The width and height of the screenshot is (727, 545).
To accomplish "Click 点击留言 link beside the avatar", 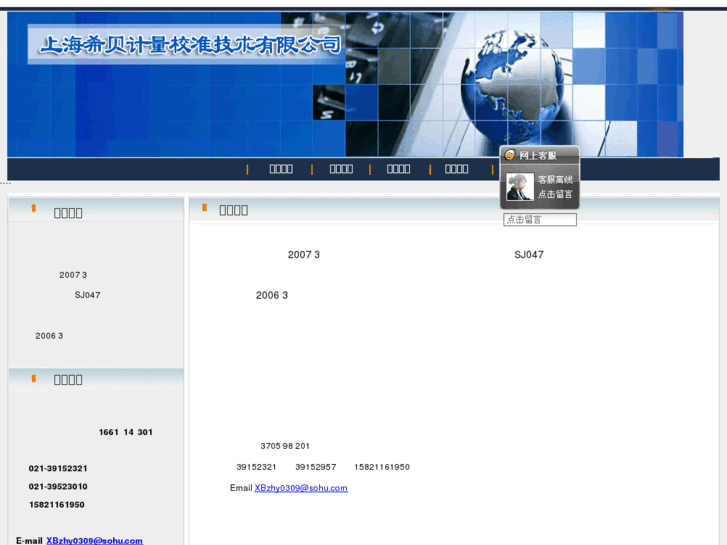I will pyautogui.click(x=555, y=194).
